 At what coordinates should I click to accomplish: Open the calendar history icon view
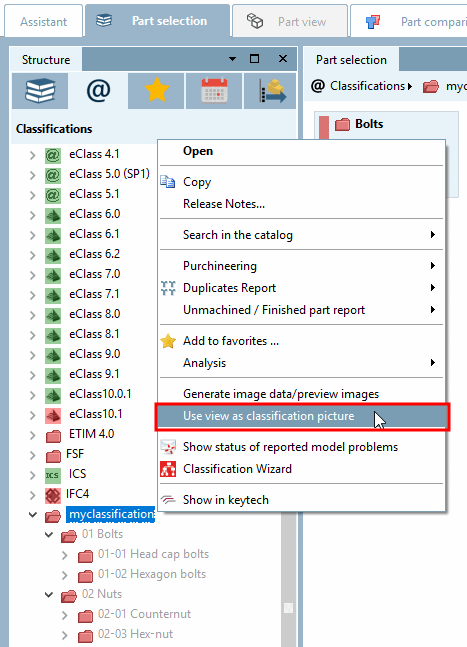click(x=214, y=91)
